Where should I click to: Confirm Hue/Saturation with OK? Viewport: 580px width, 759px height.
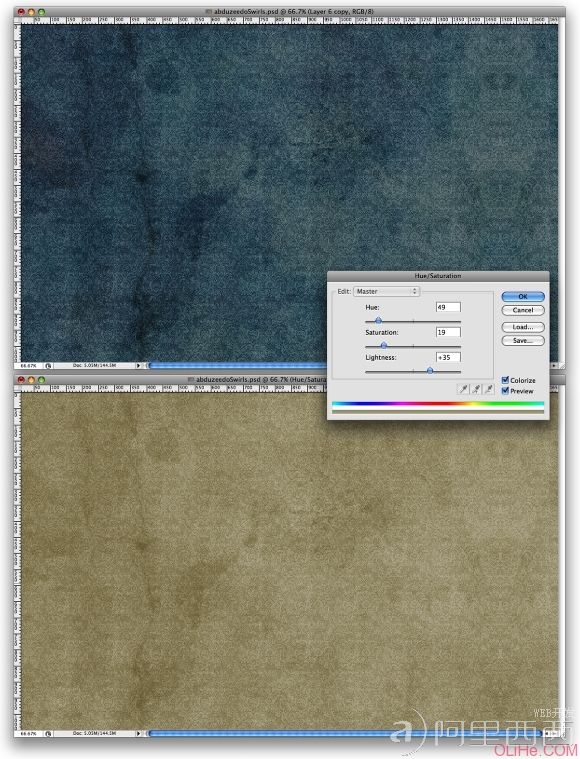click(x=523, y=296)
